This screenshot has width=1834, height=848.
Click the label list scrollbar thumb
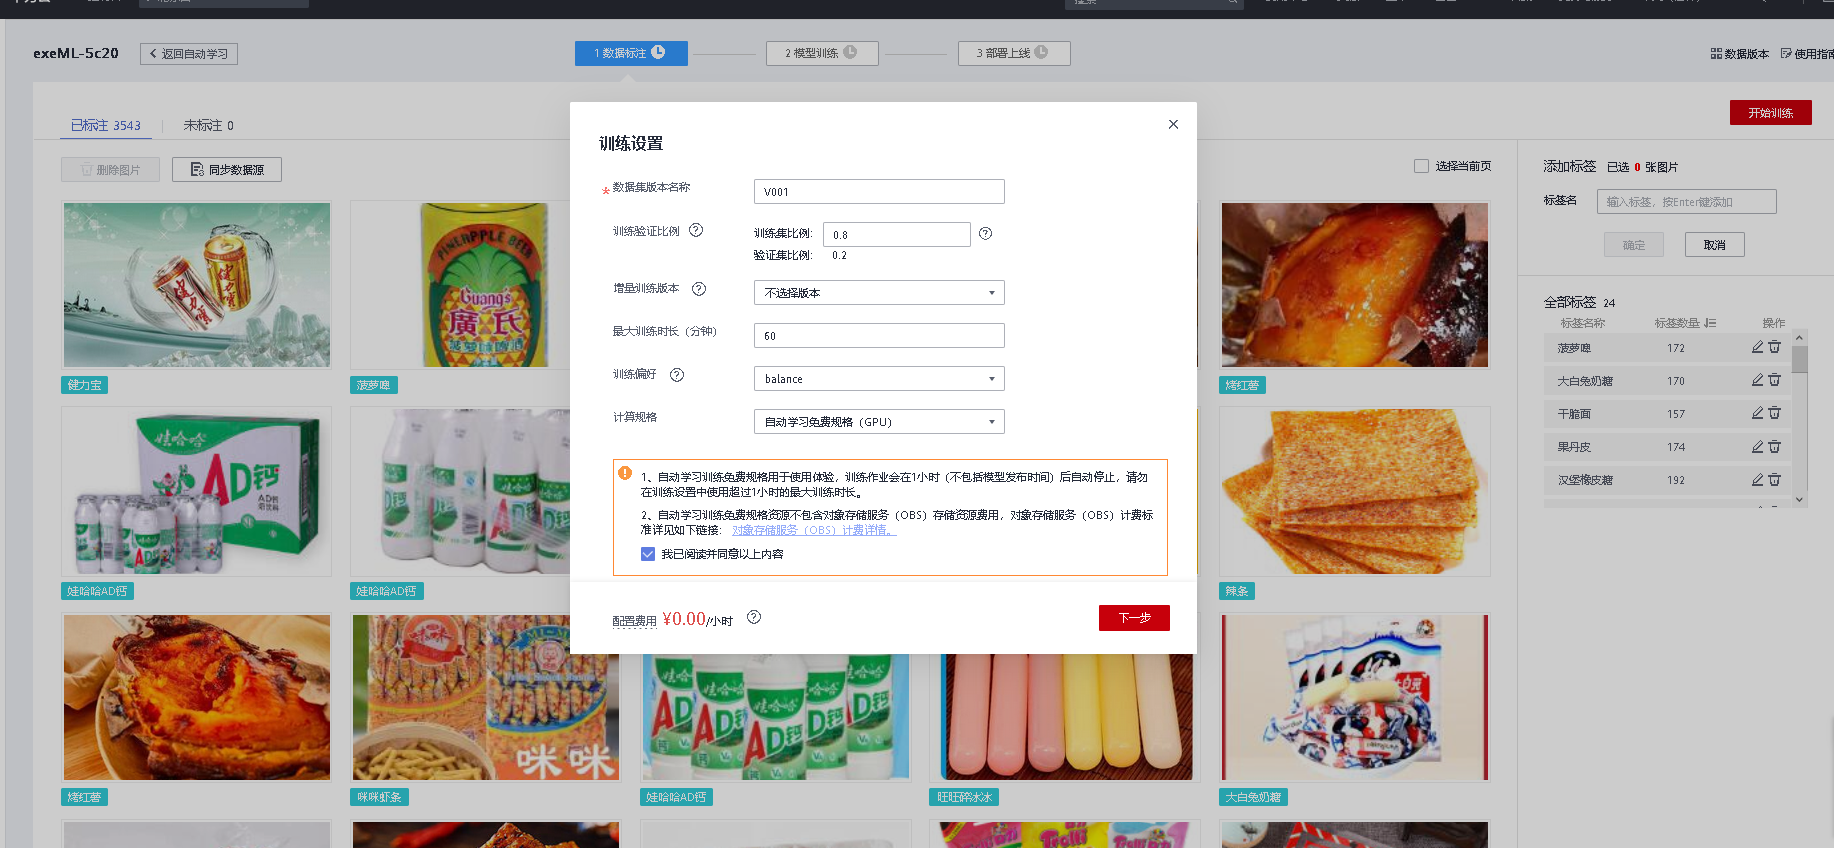click(1799, 360)
